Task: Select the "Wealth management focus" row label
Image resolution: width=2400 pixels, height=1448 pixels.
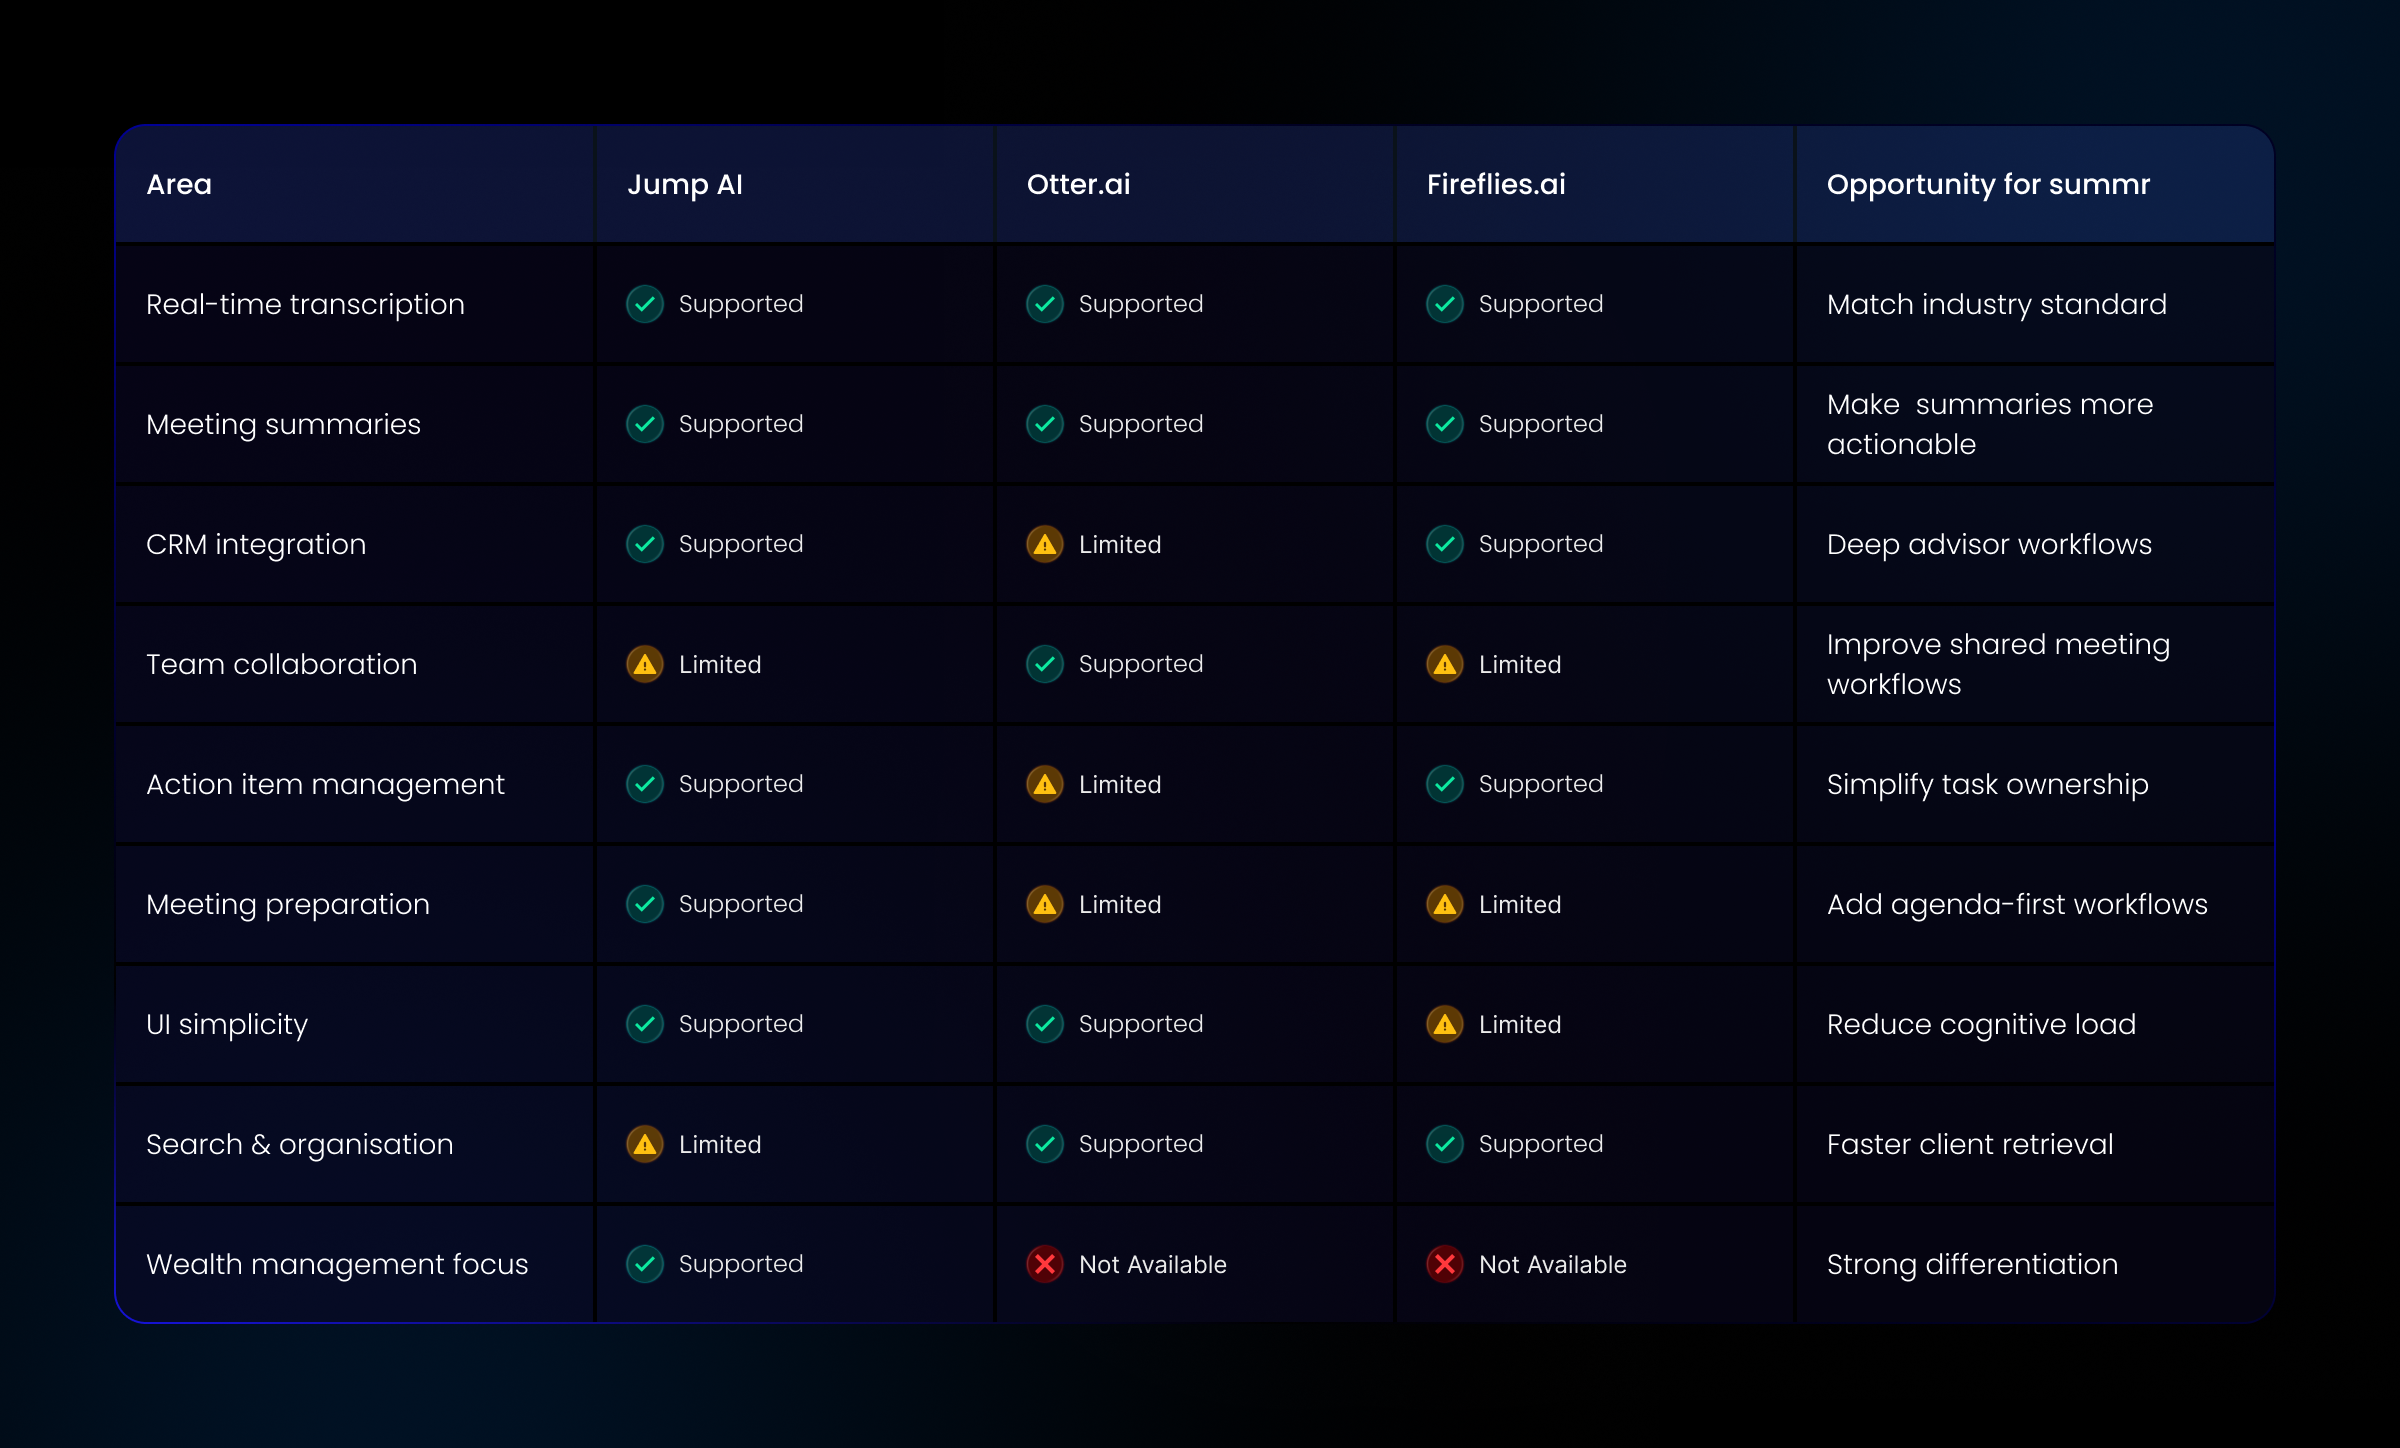Action: point(337,1265)
